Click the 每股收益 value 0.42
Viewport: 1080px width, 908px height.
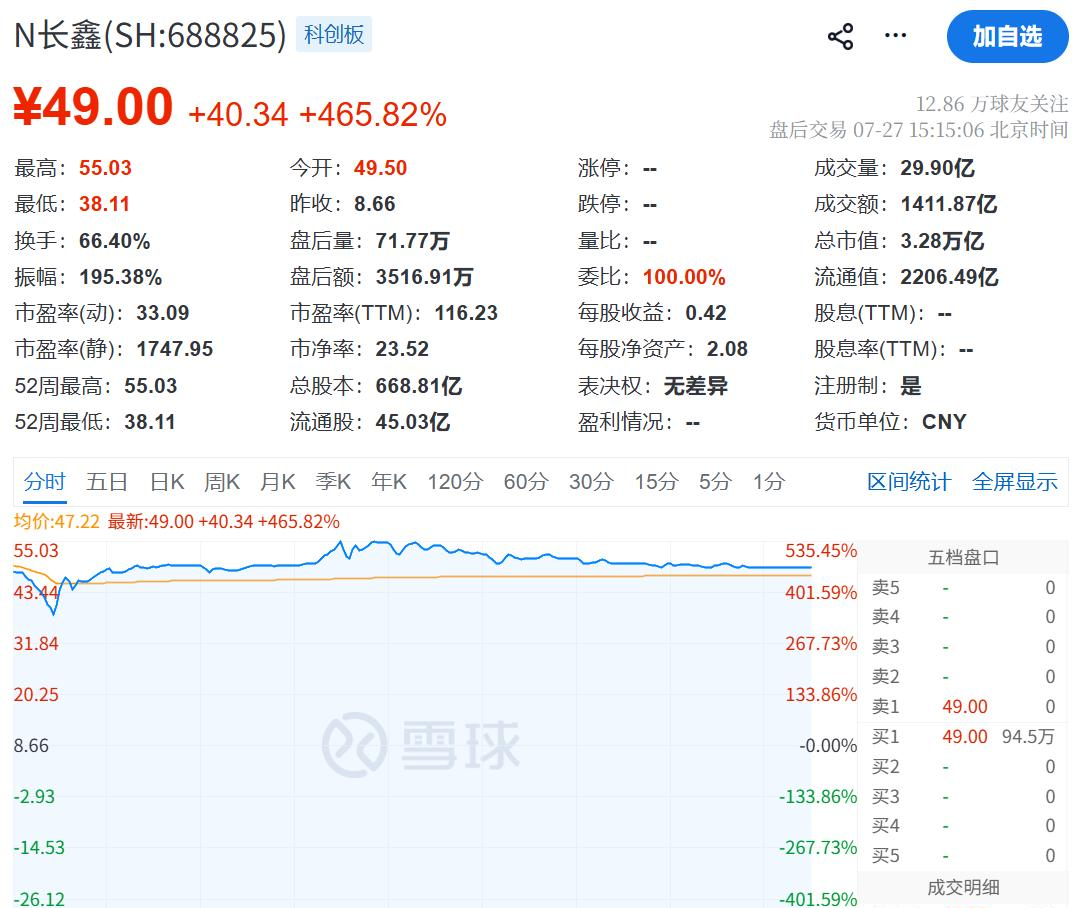(x=706, y=313)
